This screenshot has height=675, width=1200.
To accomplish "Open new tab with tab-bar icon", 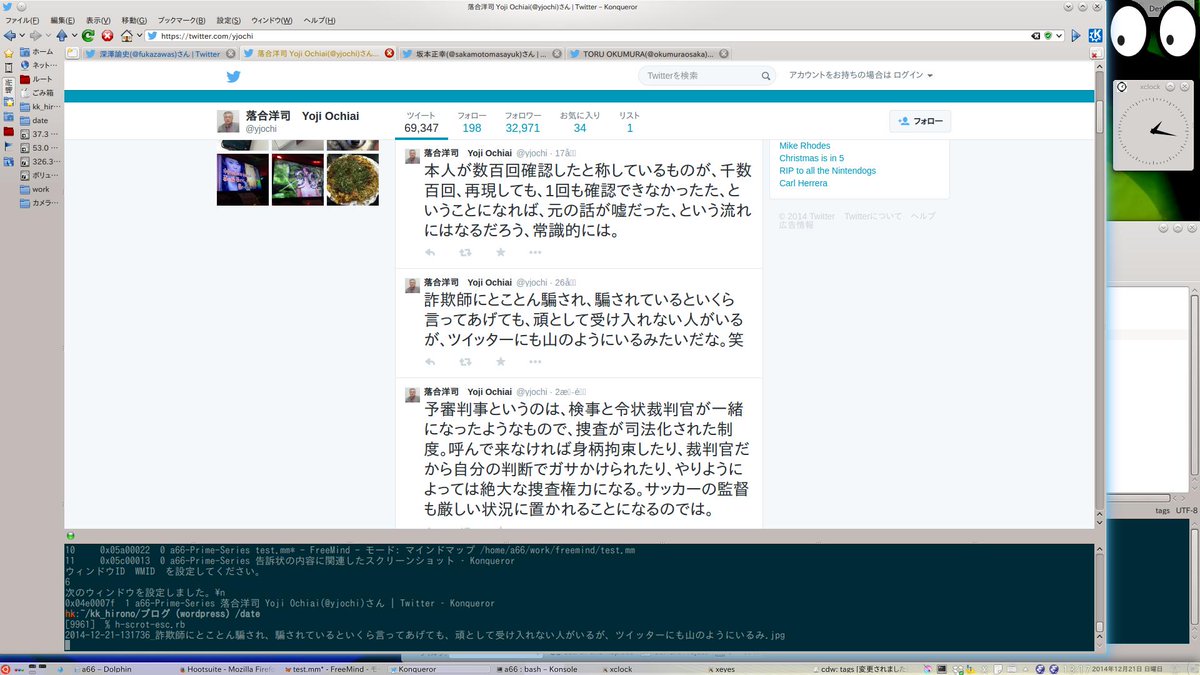I will 70,53.
